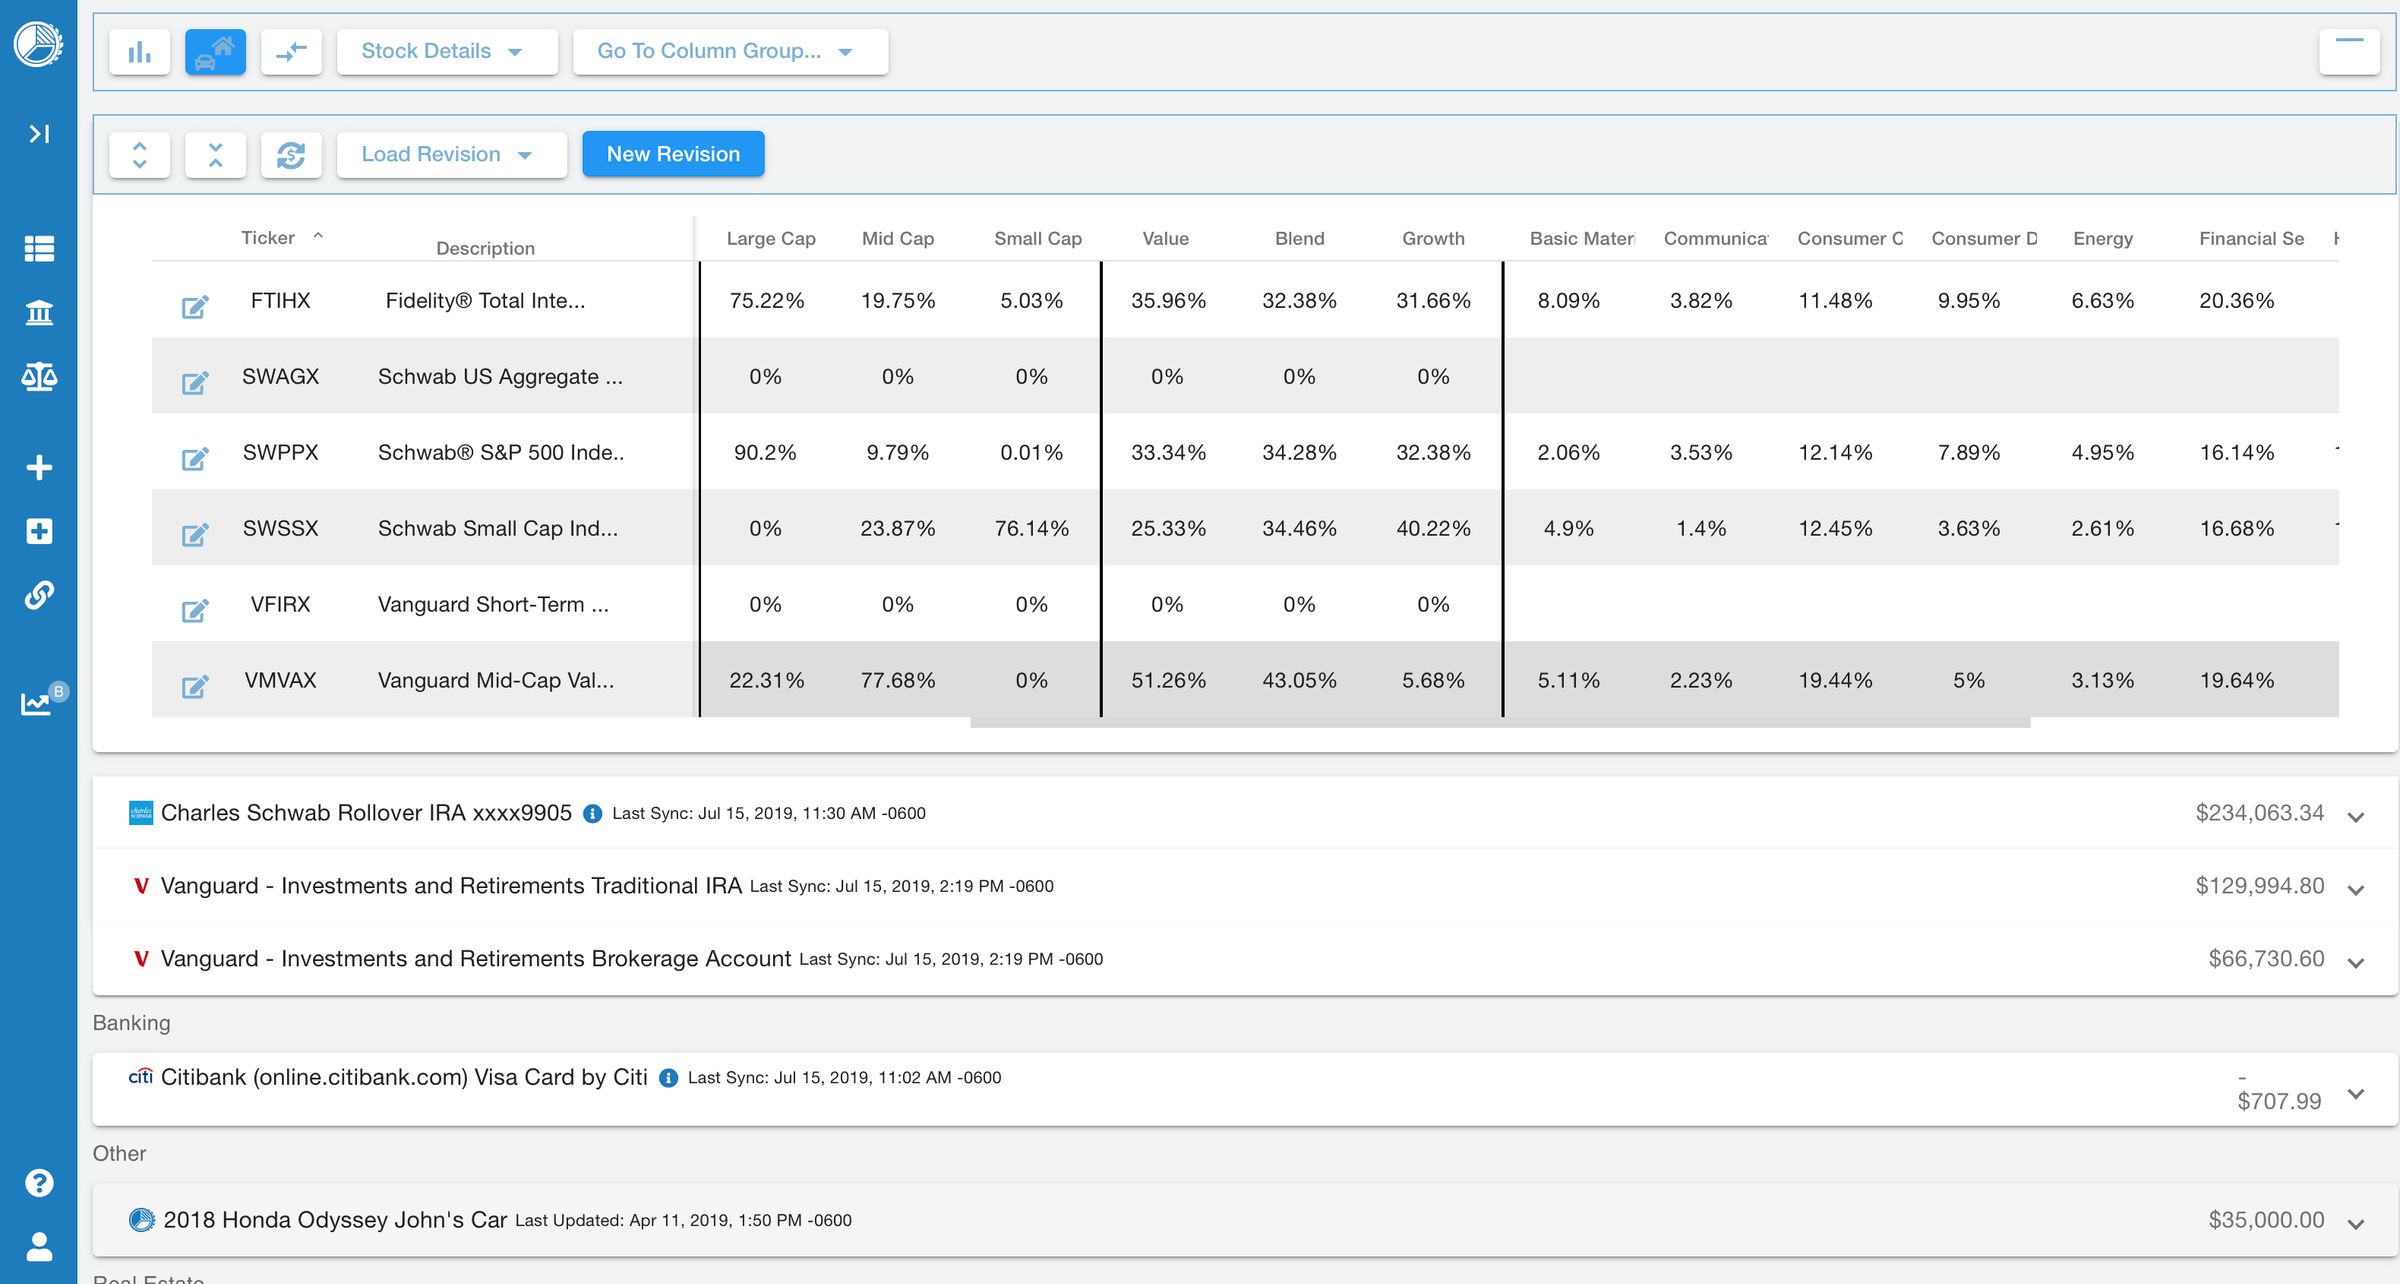This screenshot has height=1284, width=2400.
Task: Expand Charles Schwab Rollover IRA account
Action: click(2355, 816)
